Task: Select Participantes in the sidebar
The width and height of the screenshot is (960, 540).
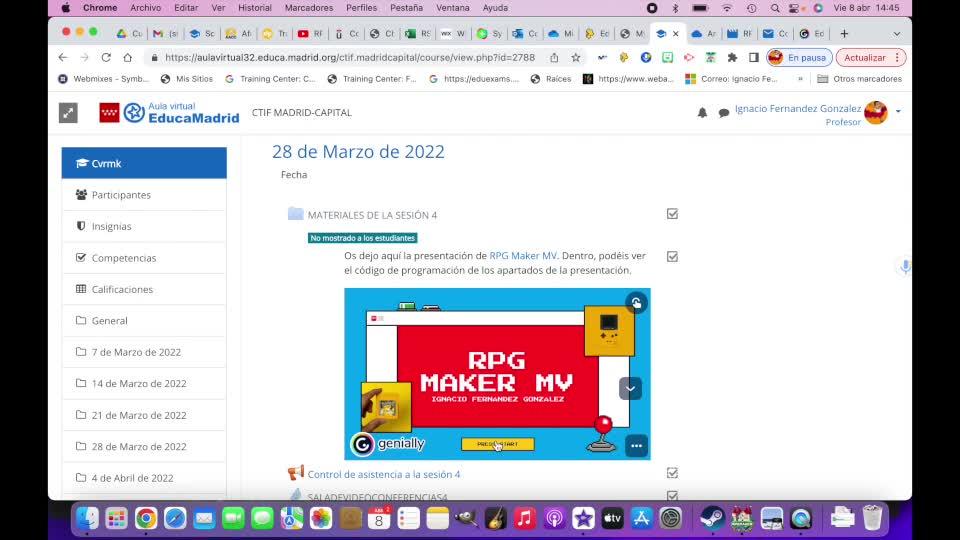Action: (x=121, y=195)
